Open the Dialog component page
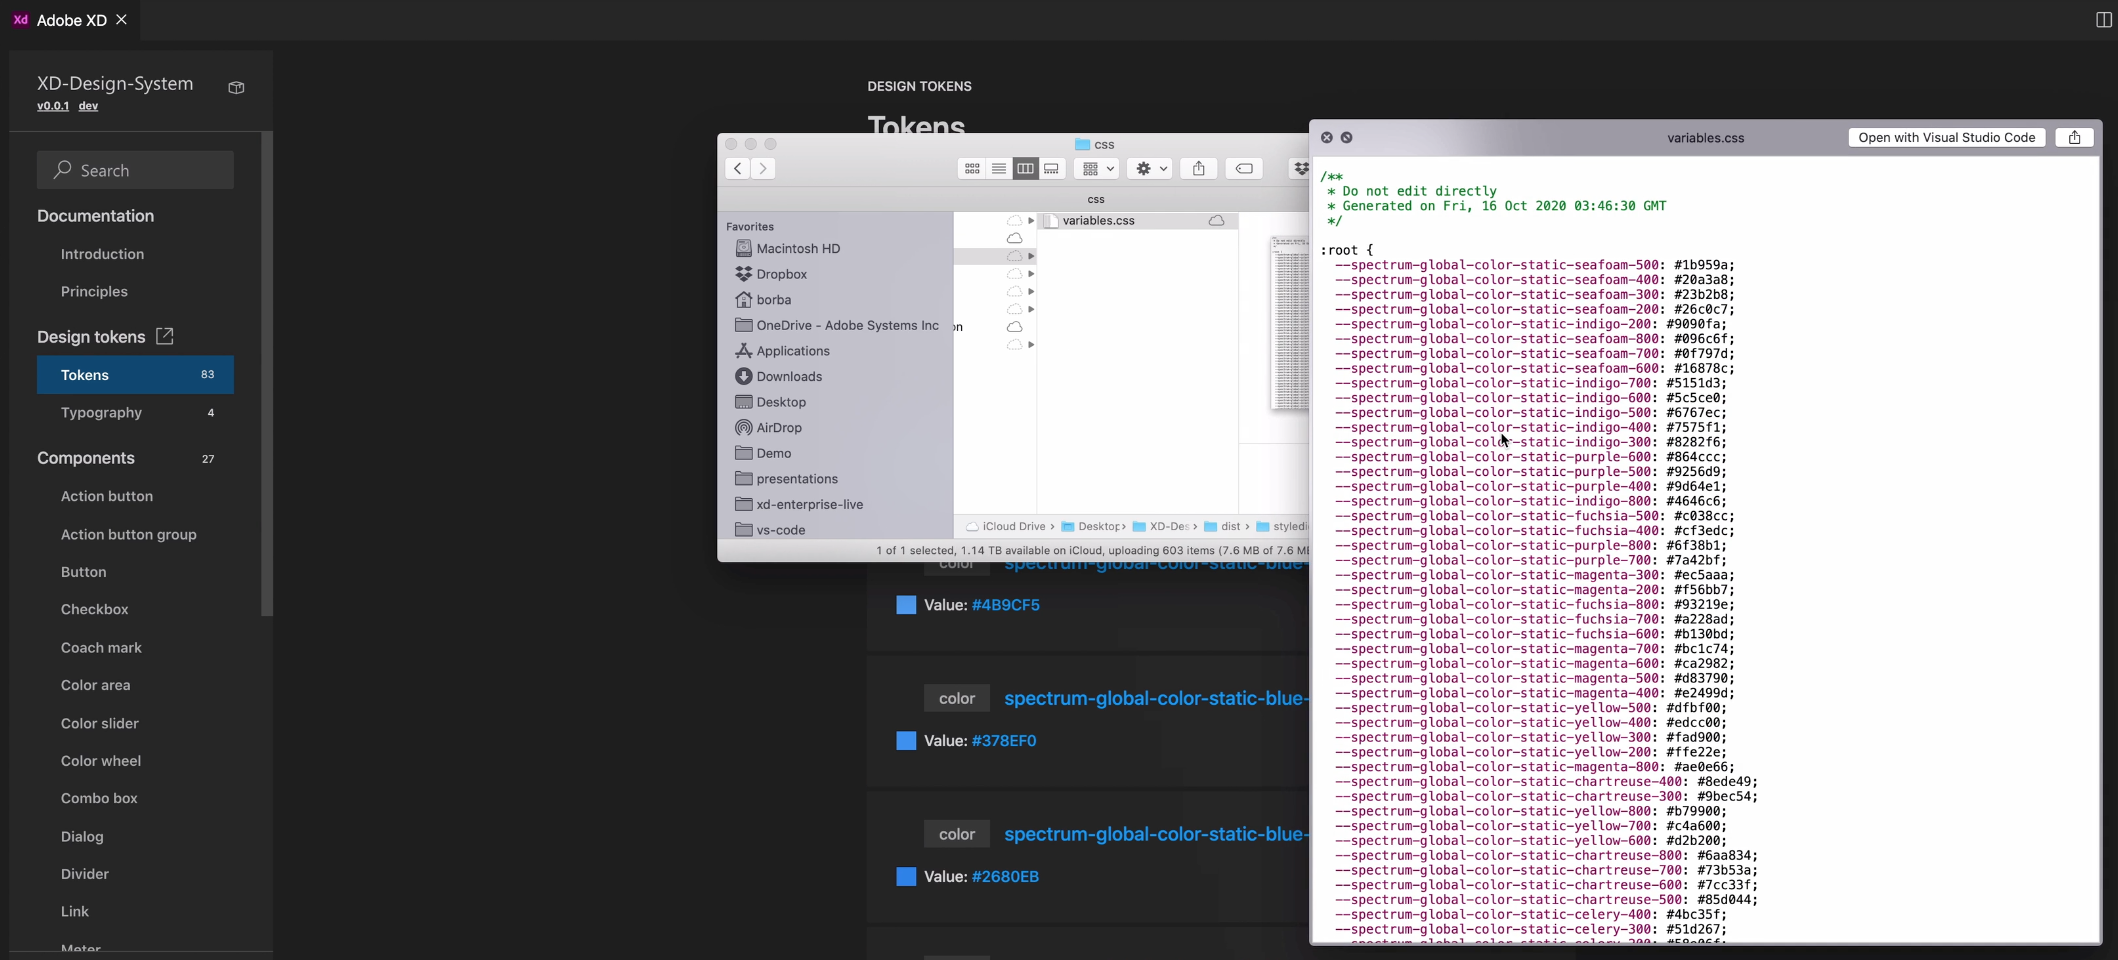The image size is (2118, 960). point(82,836)
